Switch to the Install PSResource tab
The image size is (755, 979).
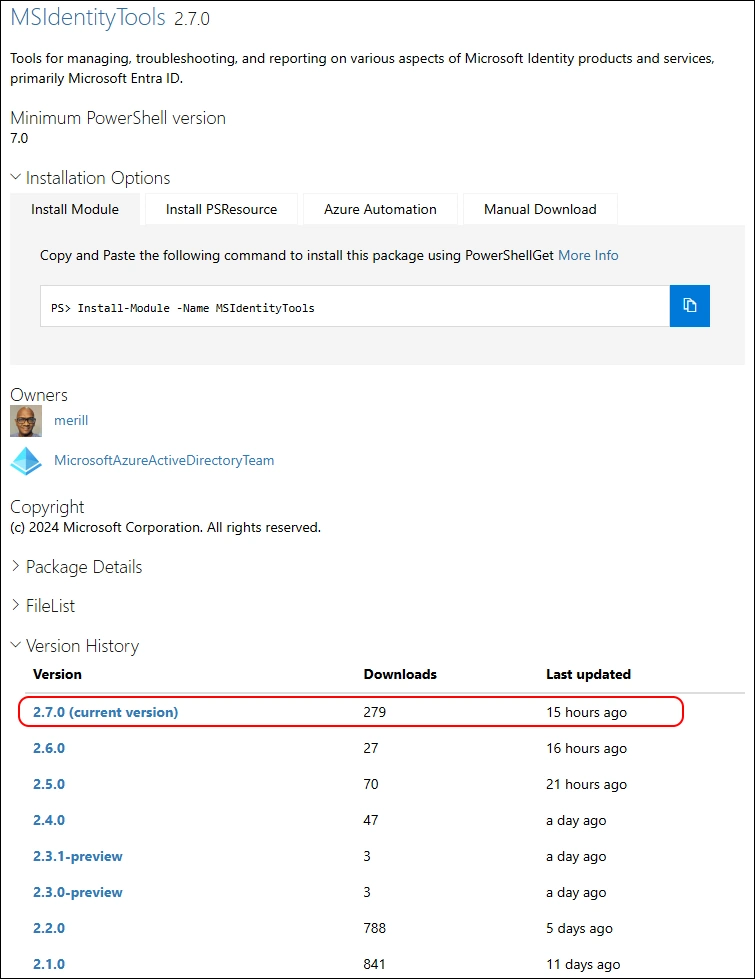click(x=221, y=209)
